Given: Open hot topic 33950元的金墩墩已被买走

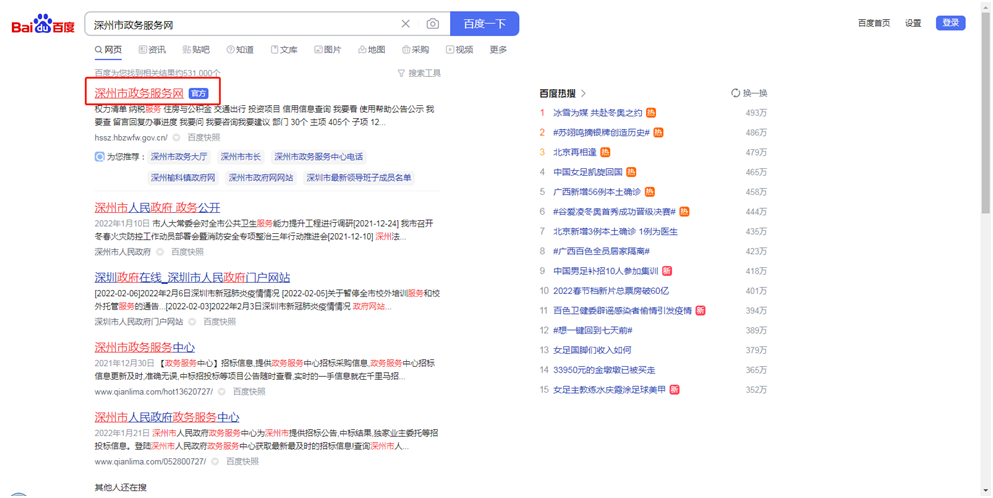Looking at the screenshot, I should (x=604, y=370).
